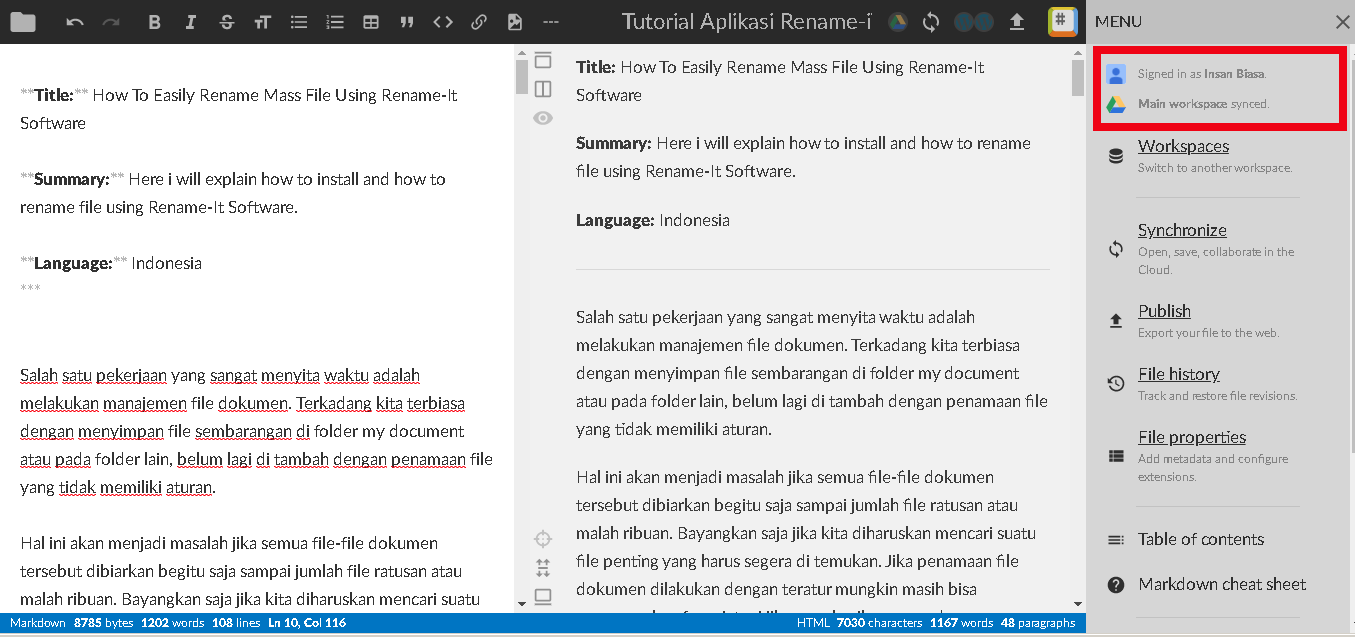Click '**Summary:**' text in the editor

pos(72,180)
